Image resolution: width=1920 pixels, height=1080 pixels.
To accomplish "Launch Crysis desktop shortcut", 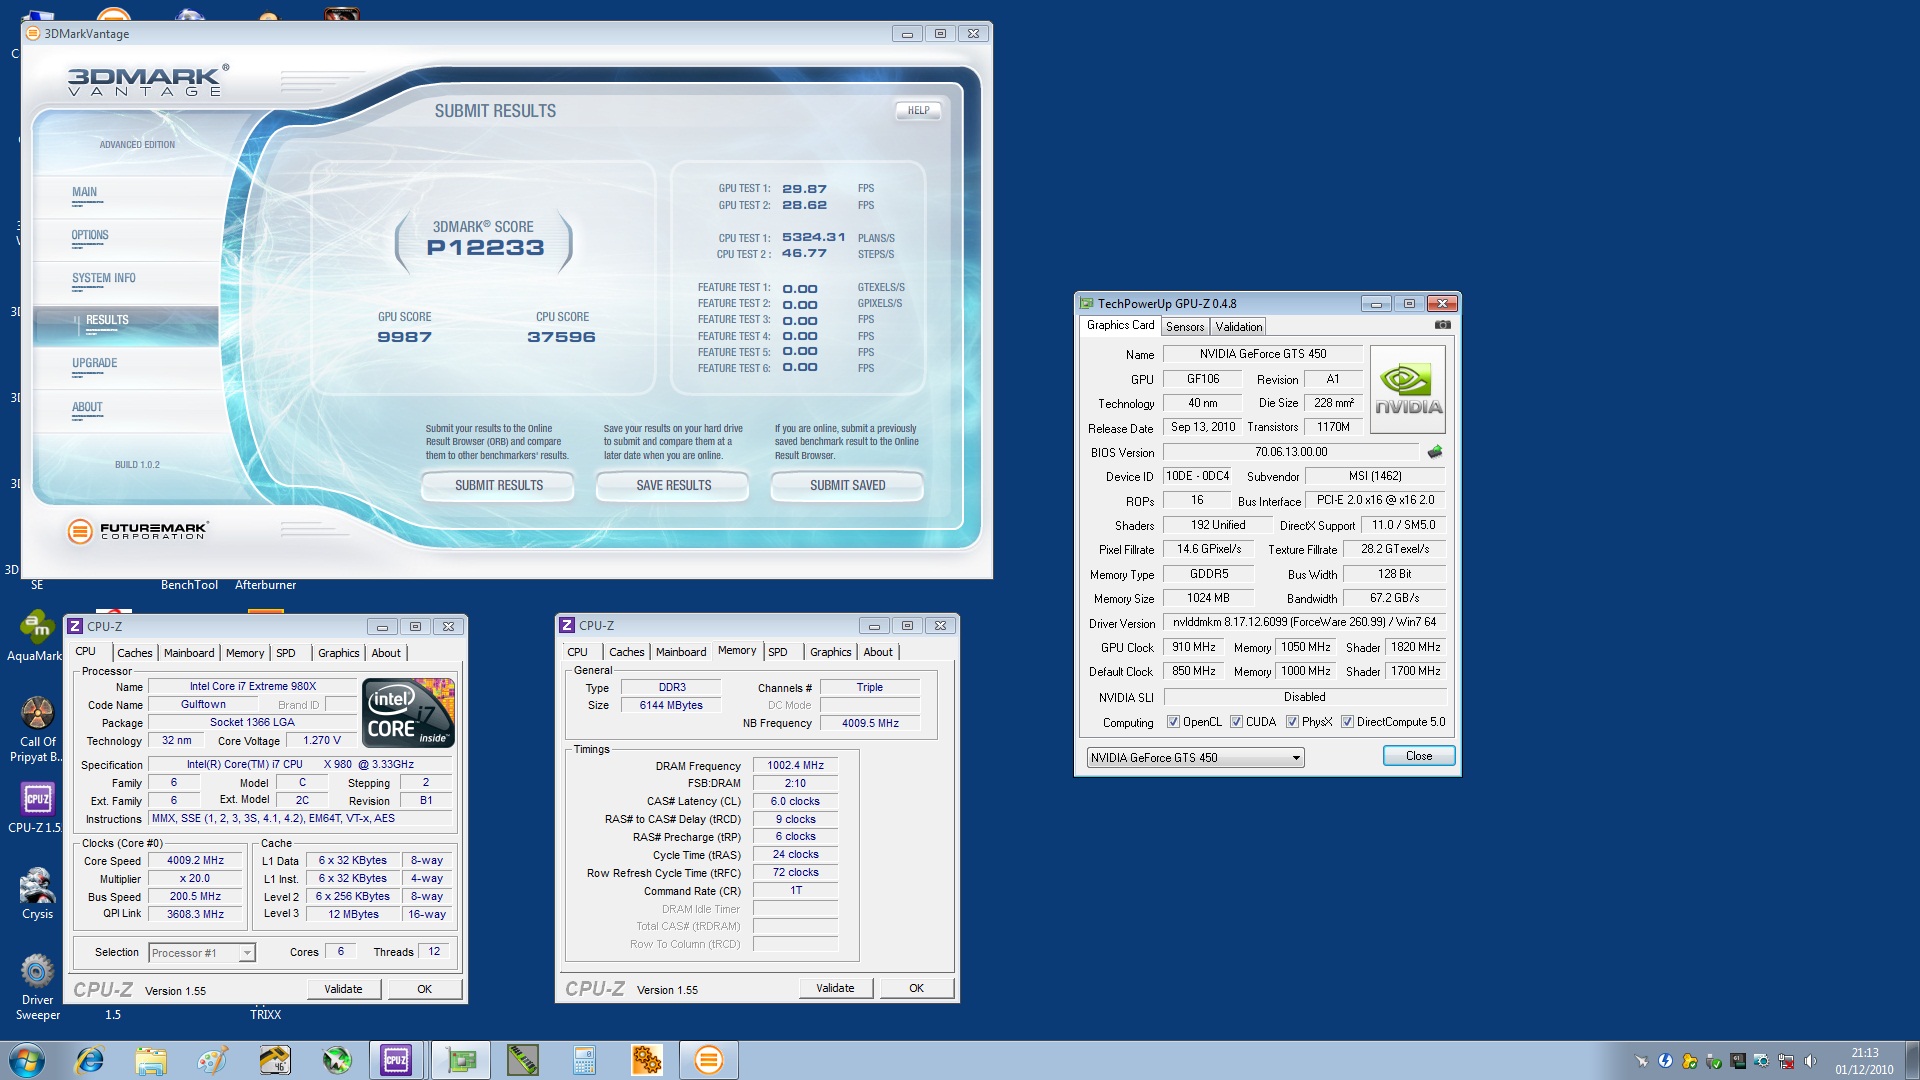I will click(x=37, y=888).
